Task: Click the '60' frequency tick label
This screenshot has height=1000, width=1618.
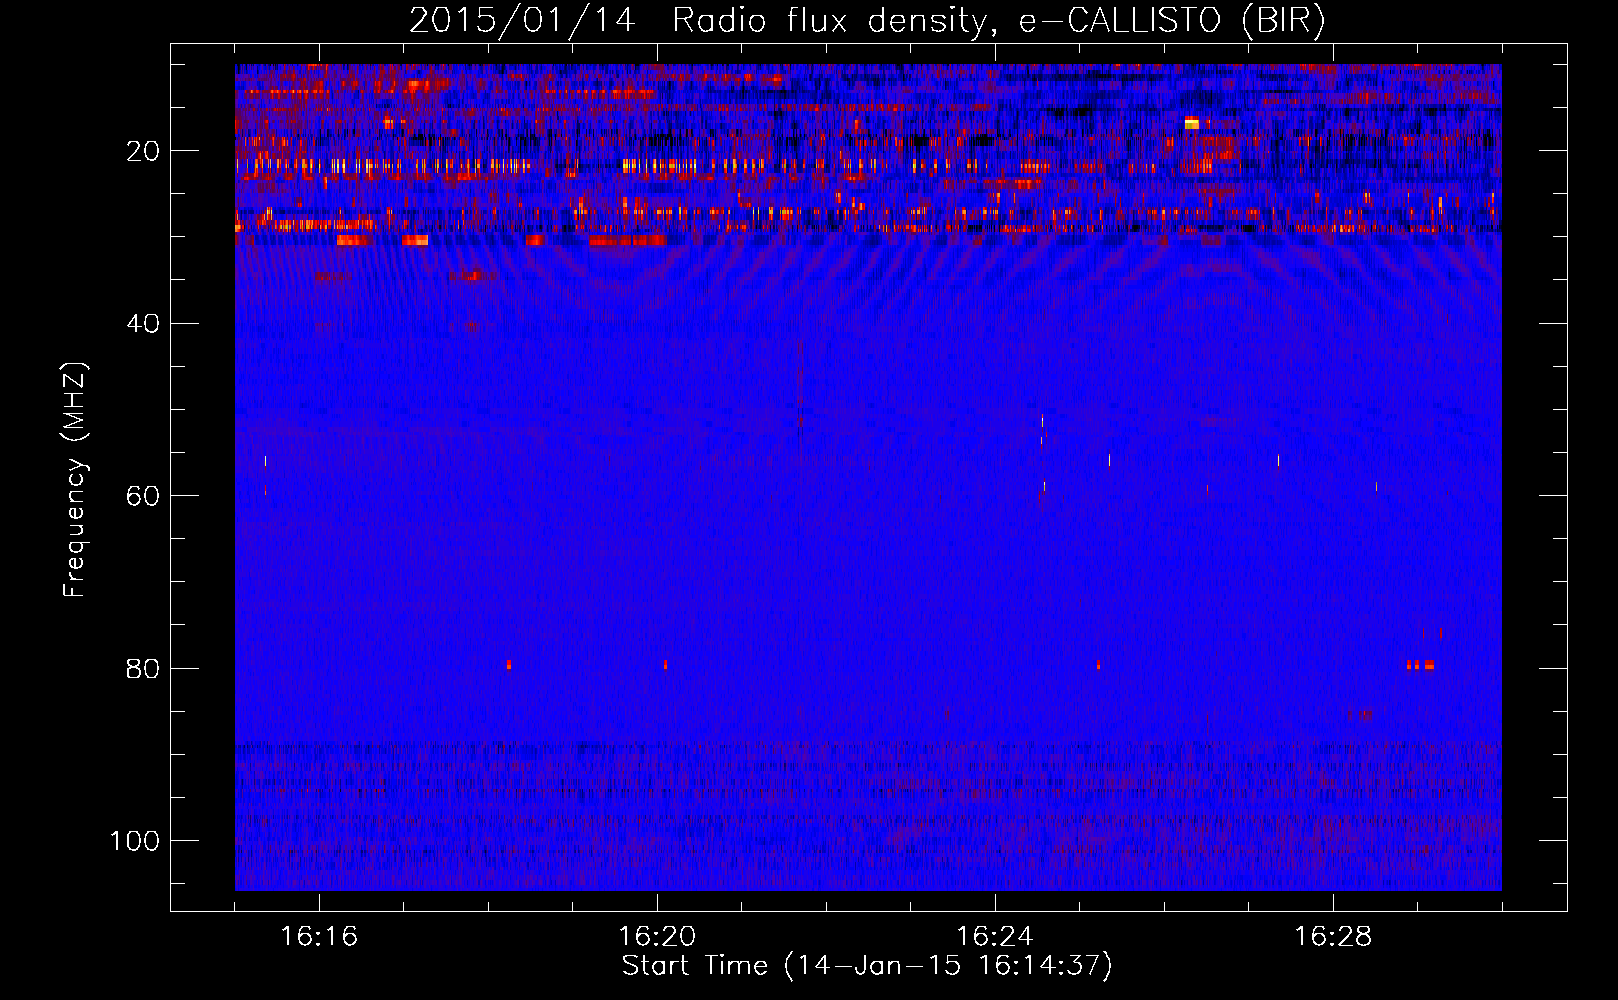Action: (143, 496)
